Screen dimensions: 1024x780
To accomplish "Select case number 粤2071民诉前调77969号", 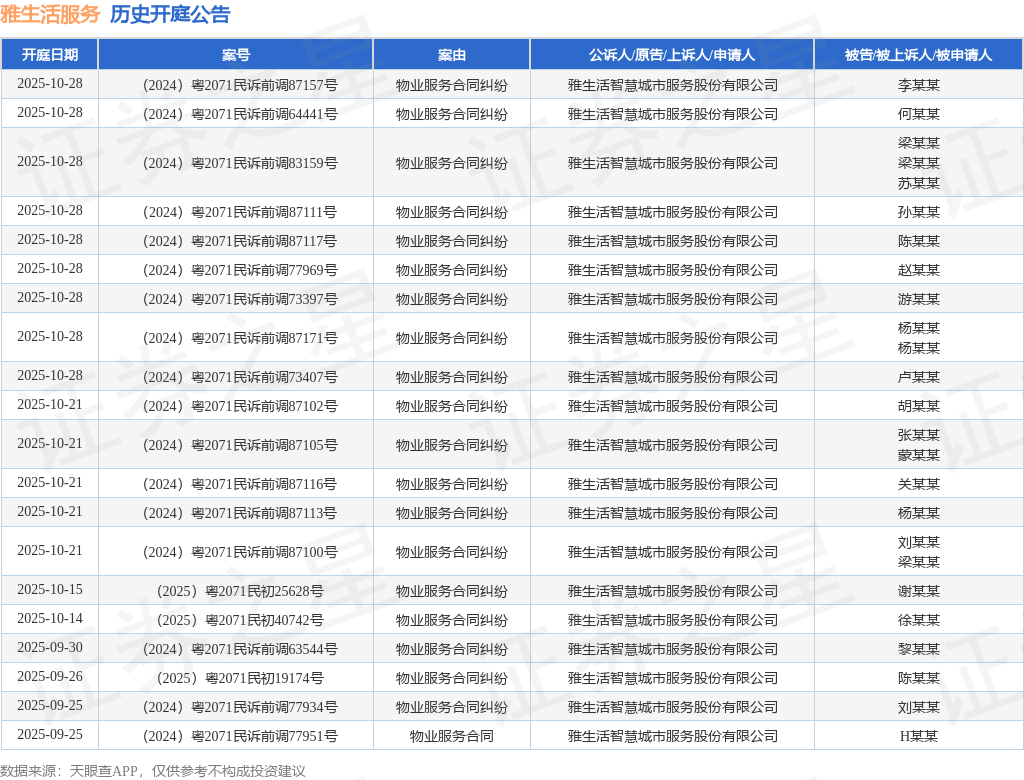I will (240, 270).
